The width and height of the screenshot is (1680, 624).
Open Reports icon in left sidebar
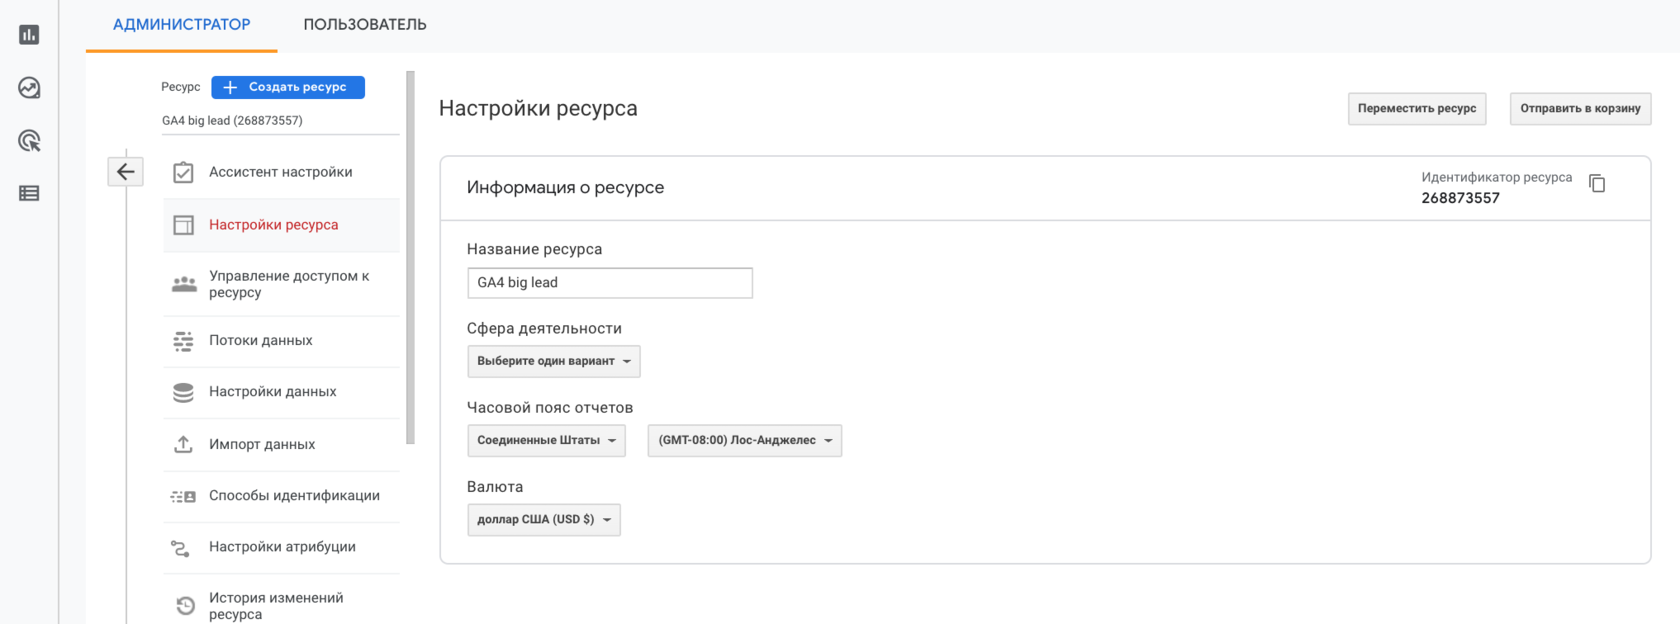pyautogui.click(x=29, y=35)
